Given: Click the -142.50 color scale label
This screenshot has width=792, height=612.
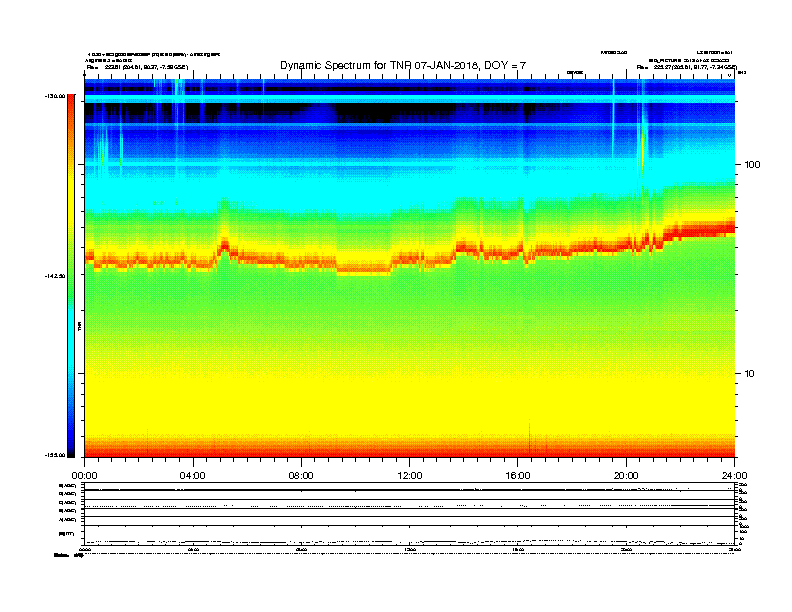Looking at the screenshot, I should (55, 276).
